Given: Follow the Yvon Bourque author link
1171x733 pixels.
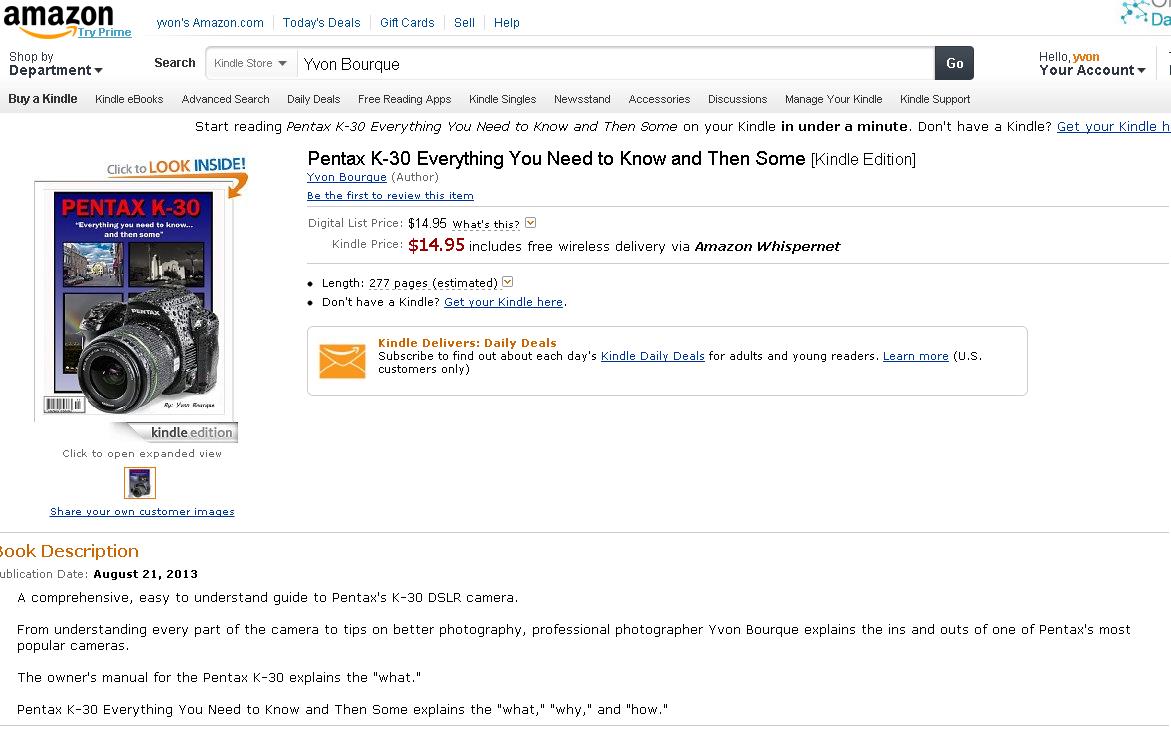Looking at the screenshot, I should coord(346,177).
